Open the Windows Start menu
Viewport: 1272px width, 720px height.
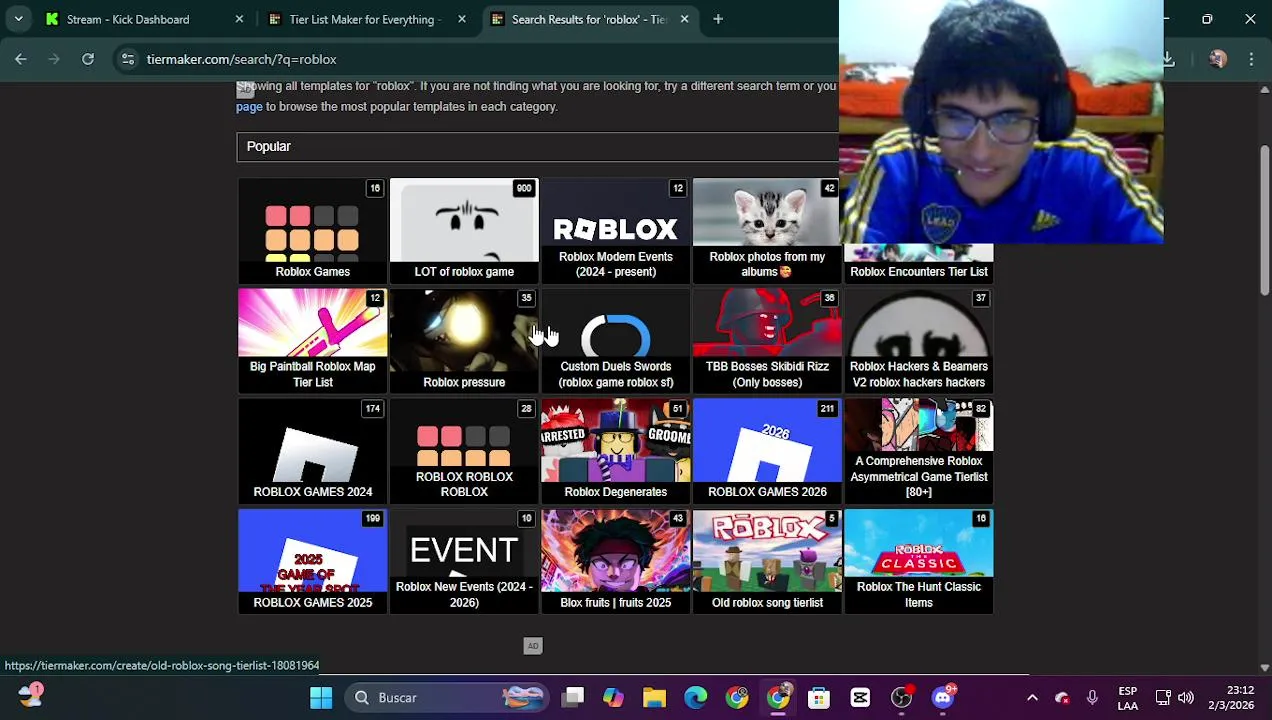point(321,697)
